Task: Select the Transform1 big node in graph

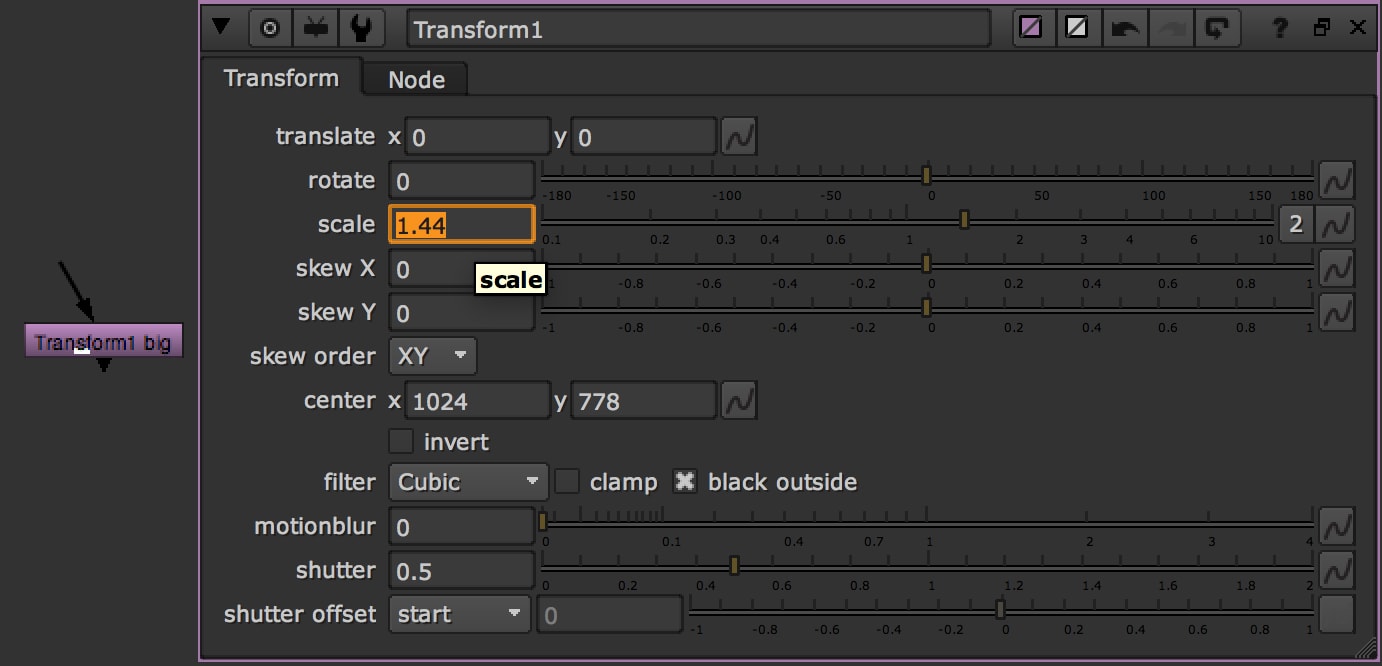Action: [103, 342]
